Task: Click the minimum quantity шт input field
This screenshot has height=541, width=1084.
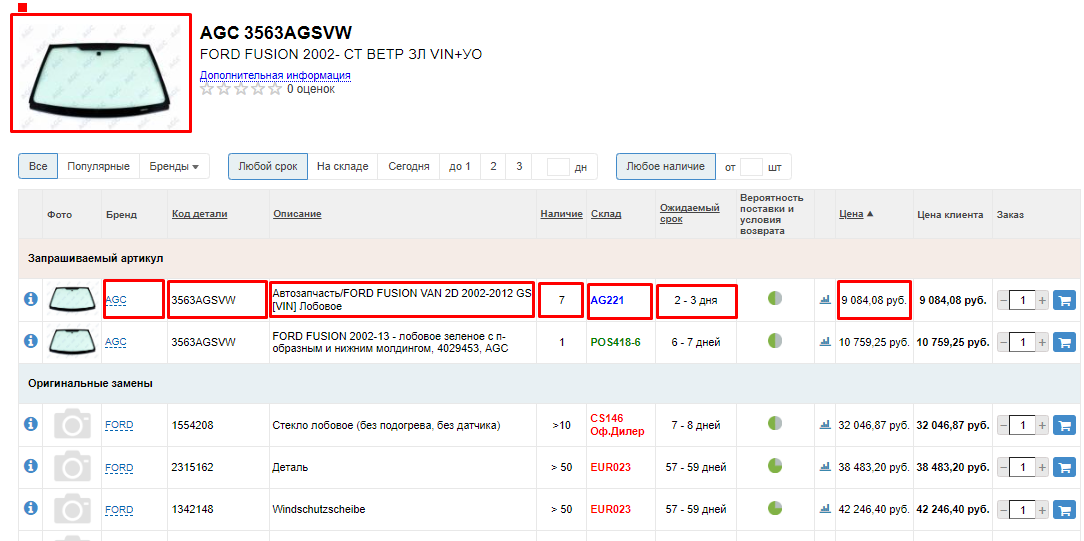Action: 751,167
